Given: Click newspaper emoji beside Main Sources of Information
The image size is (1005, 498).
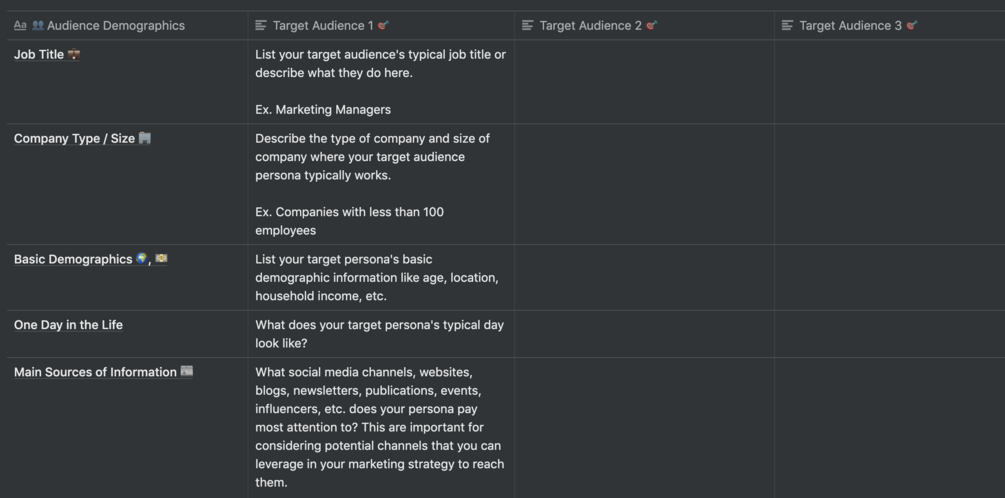Looking at the screenshot, I should point(186,372).
